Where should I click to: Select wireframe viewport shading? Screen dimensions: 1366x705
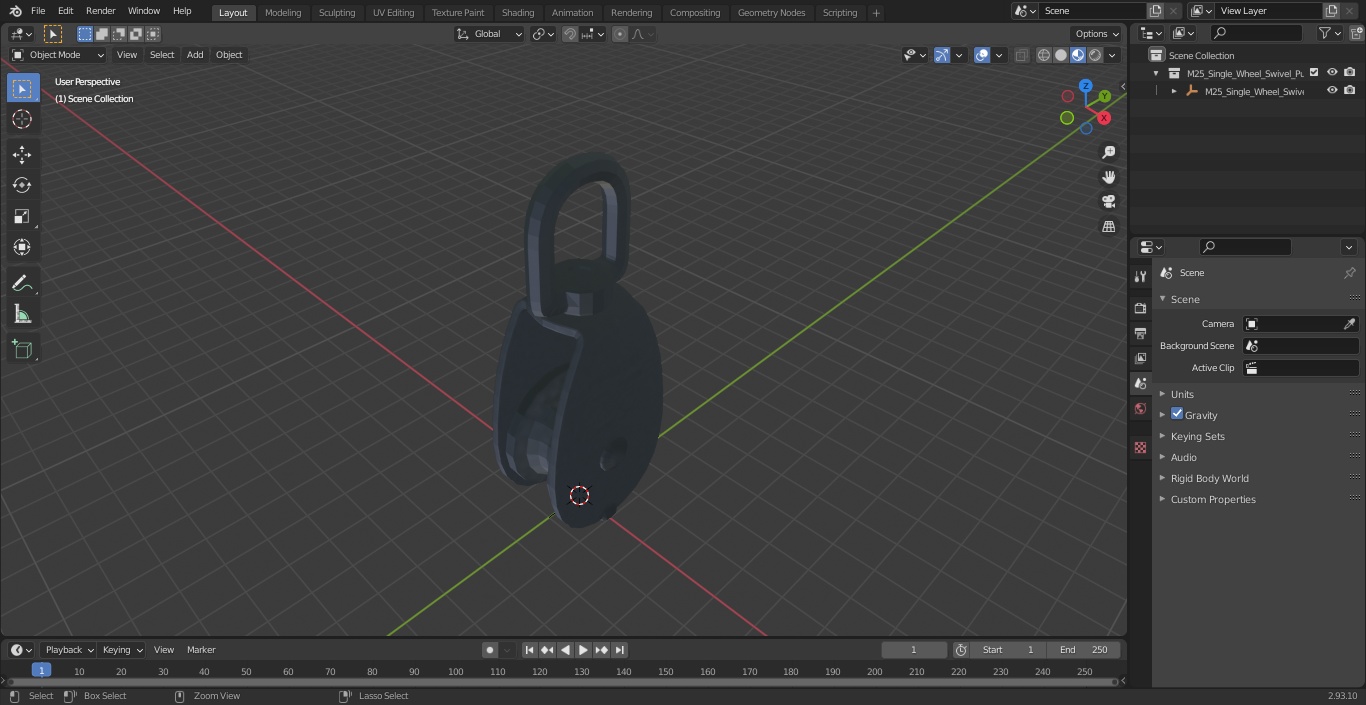coord(1044,55)
